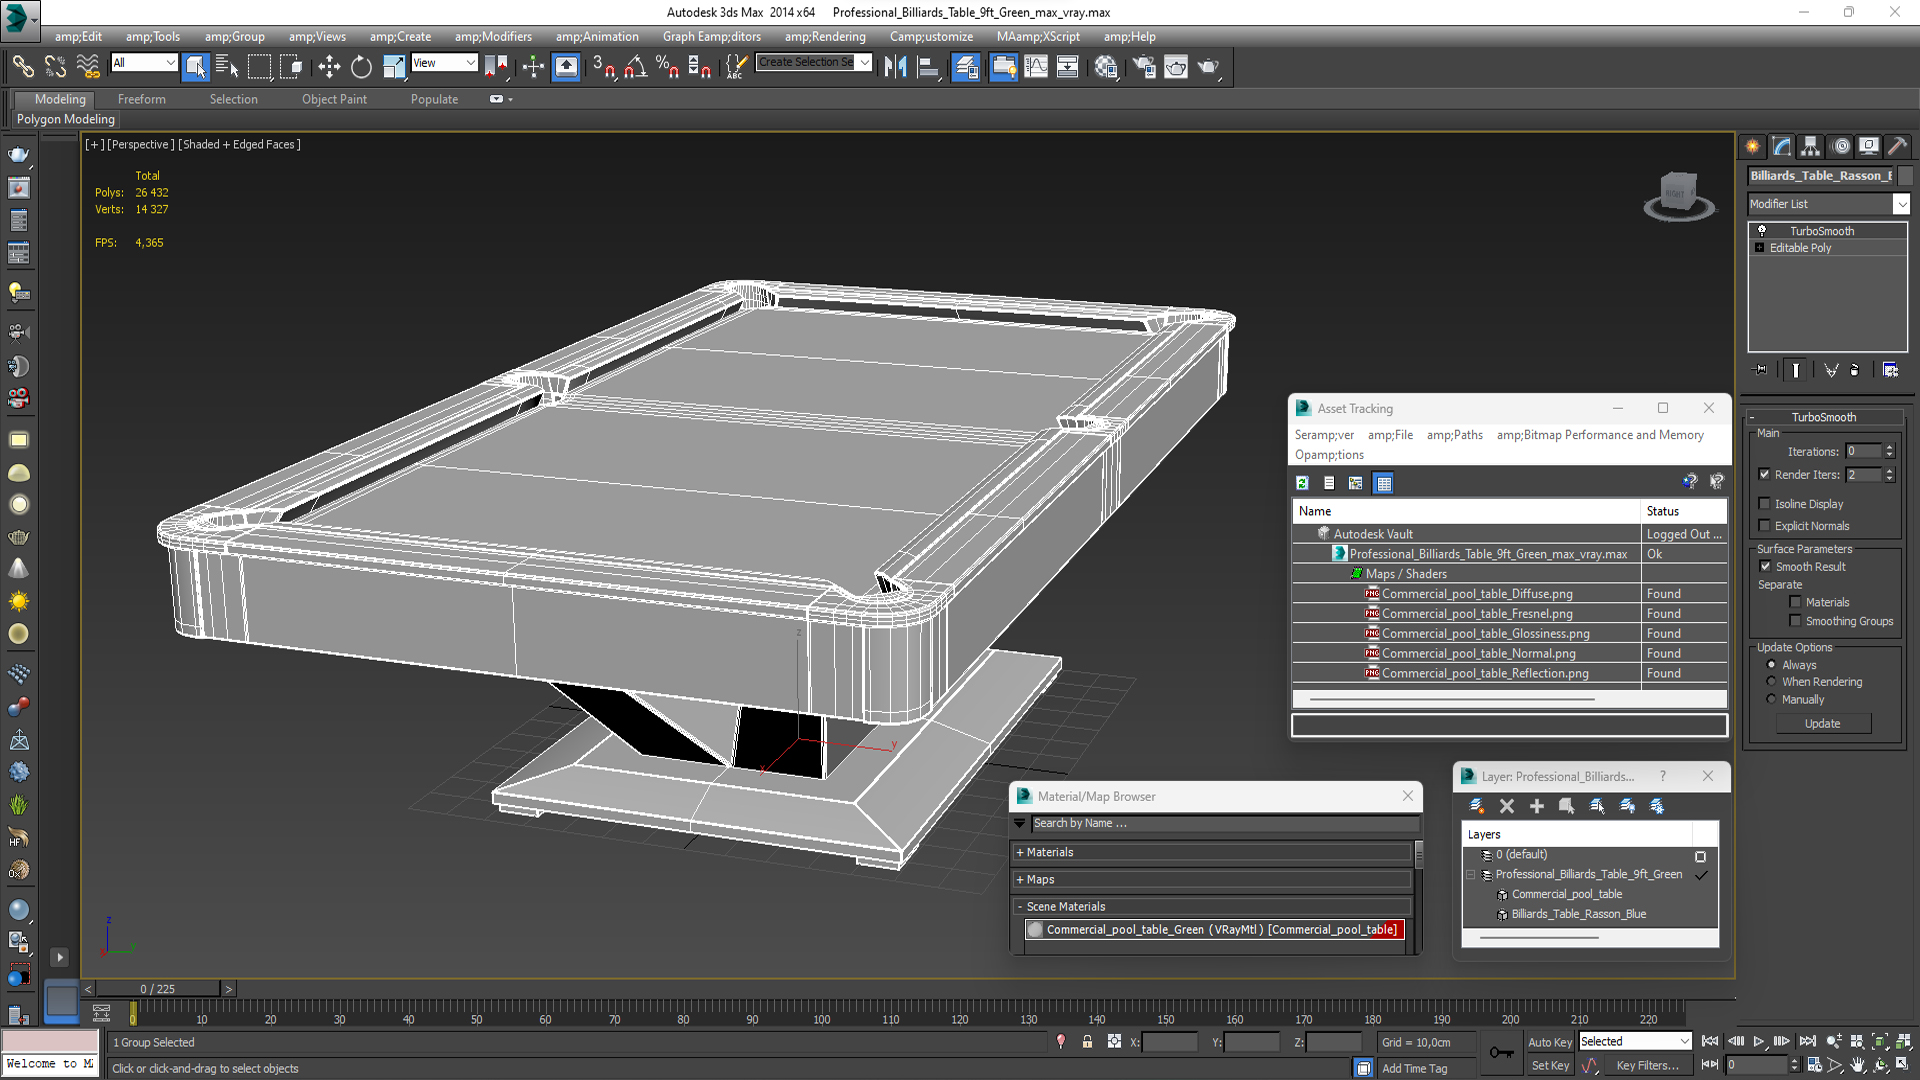Viewport: 1920px width, 1080px height.
Task: Open the Curve Editor icon
Action: (x=1036, y=67)
